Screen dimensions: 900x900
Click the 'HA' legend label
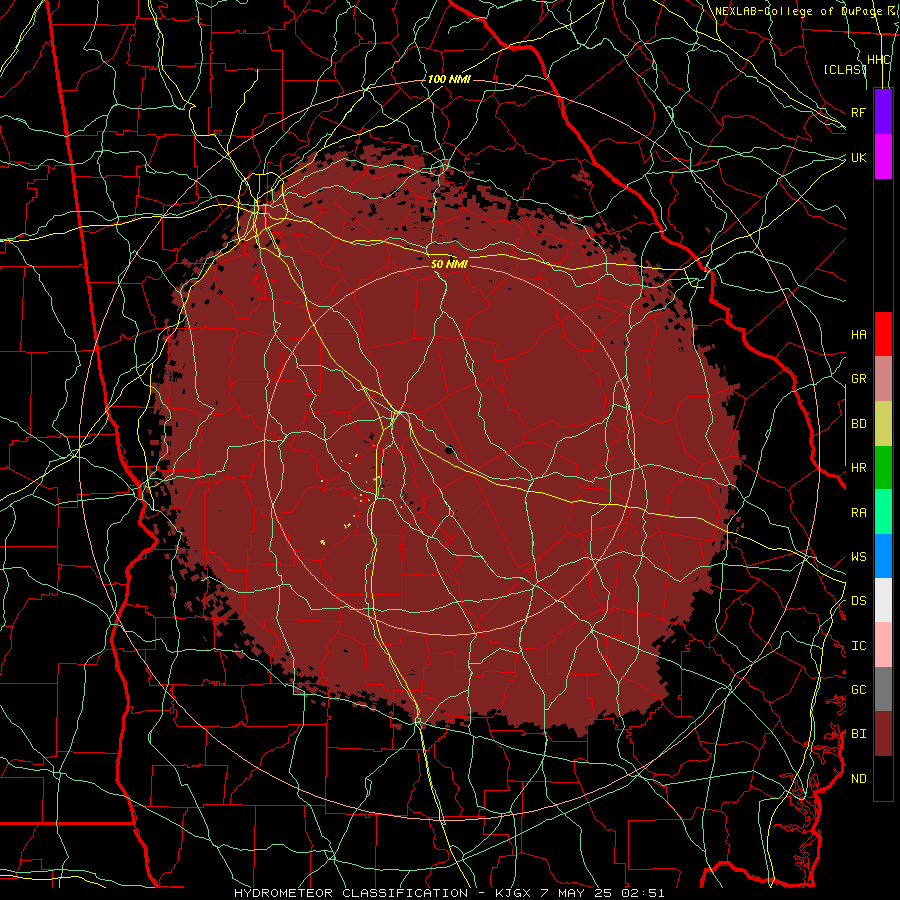(858, 335)
